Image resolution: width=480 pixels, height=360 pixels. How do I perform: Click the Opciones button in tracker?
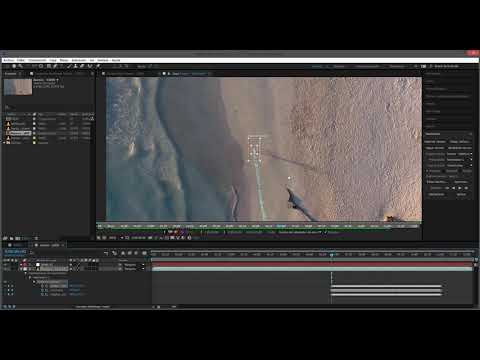pyautogui.click(x=461, y=182)
